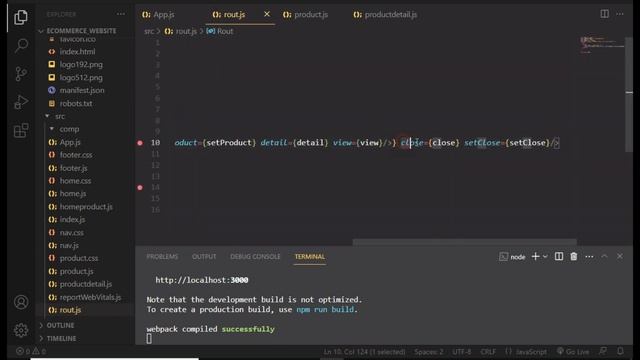This screenshot has height=360, width=640.
Task: Open home.js in the file tree
Action: (x=73, y=193)
